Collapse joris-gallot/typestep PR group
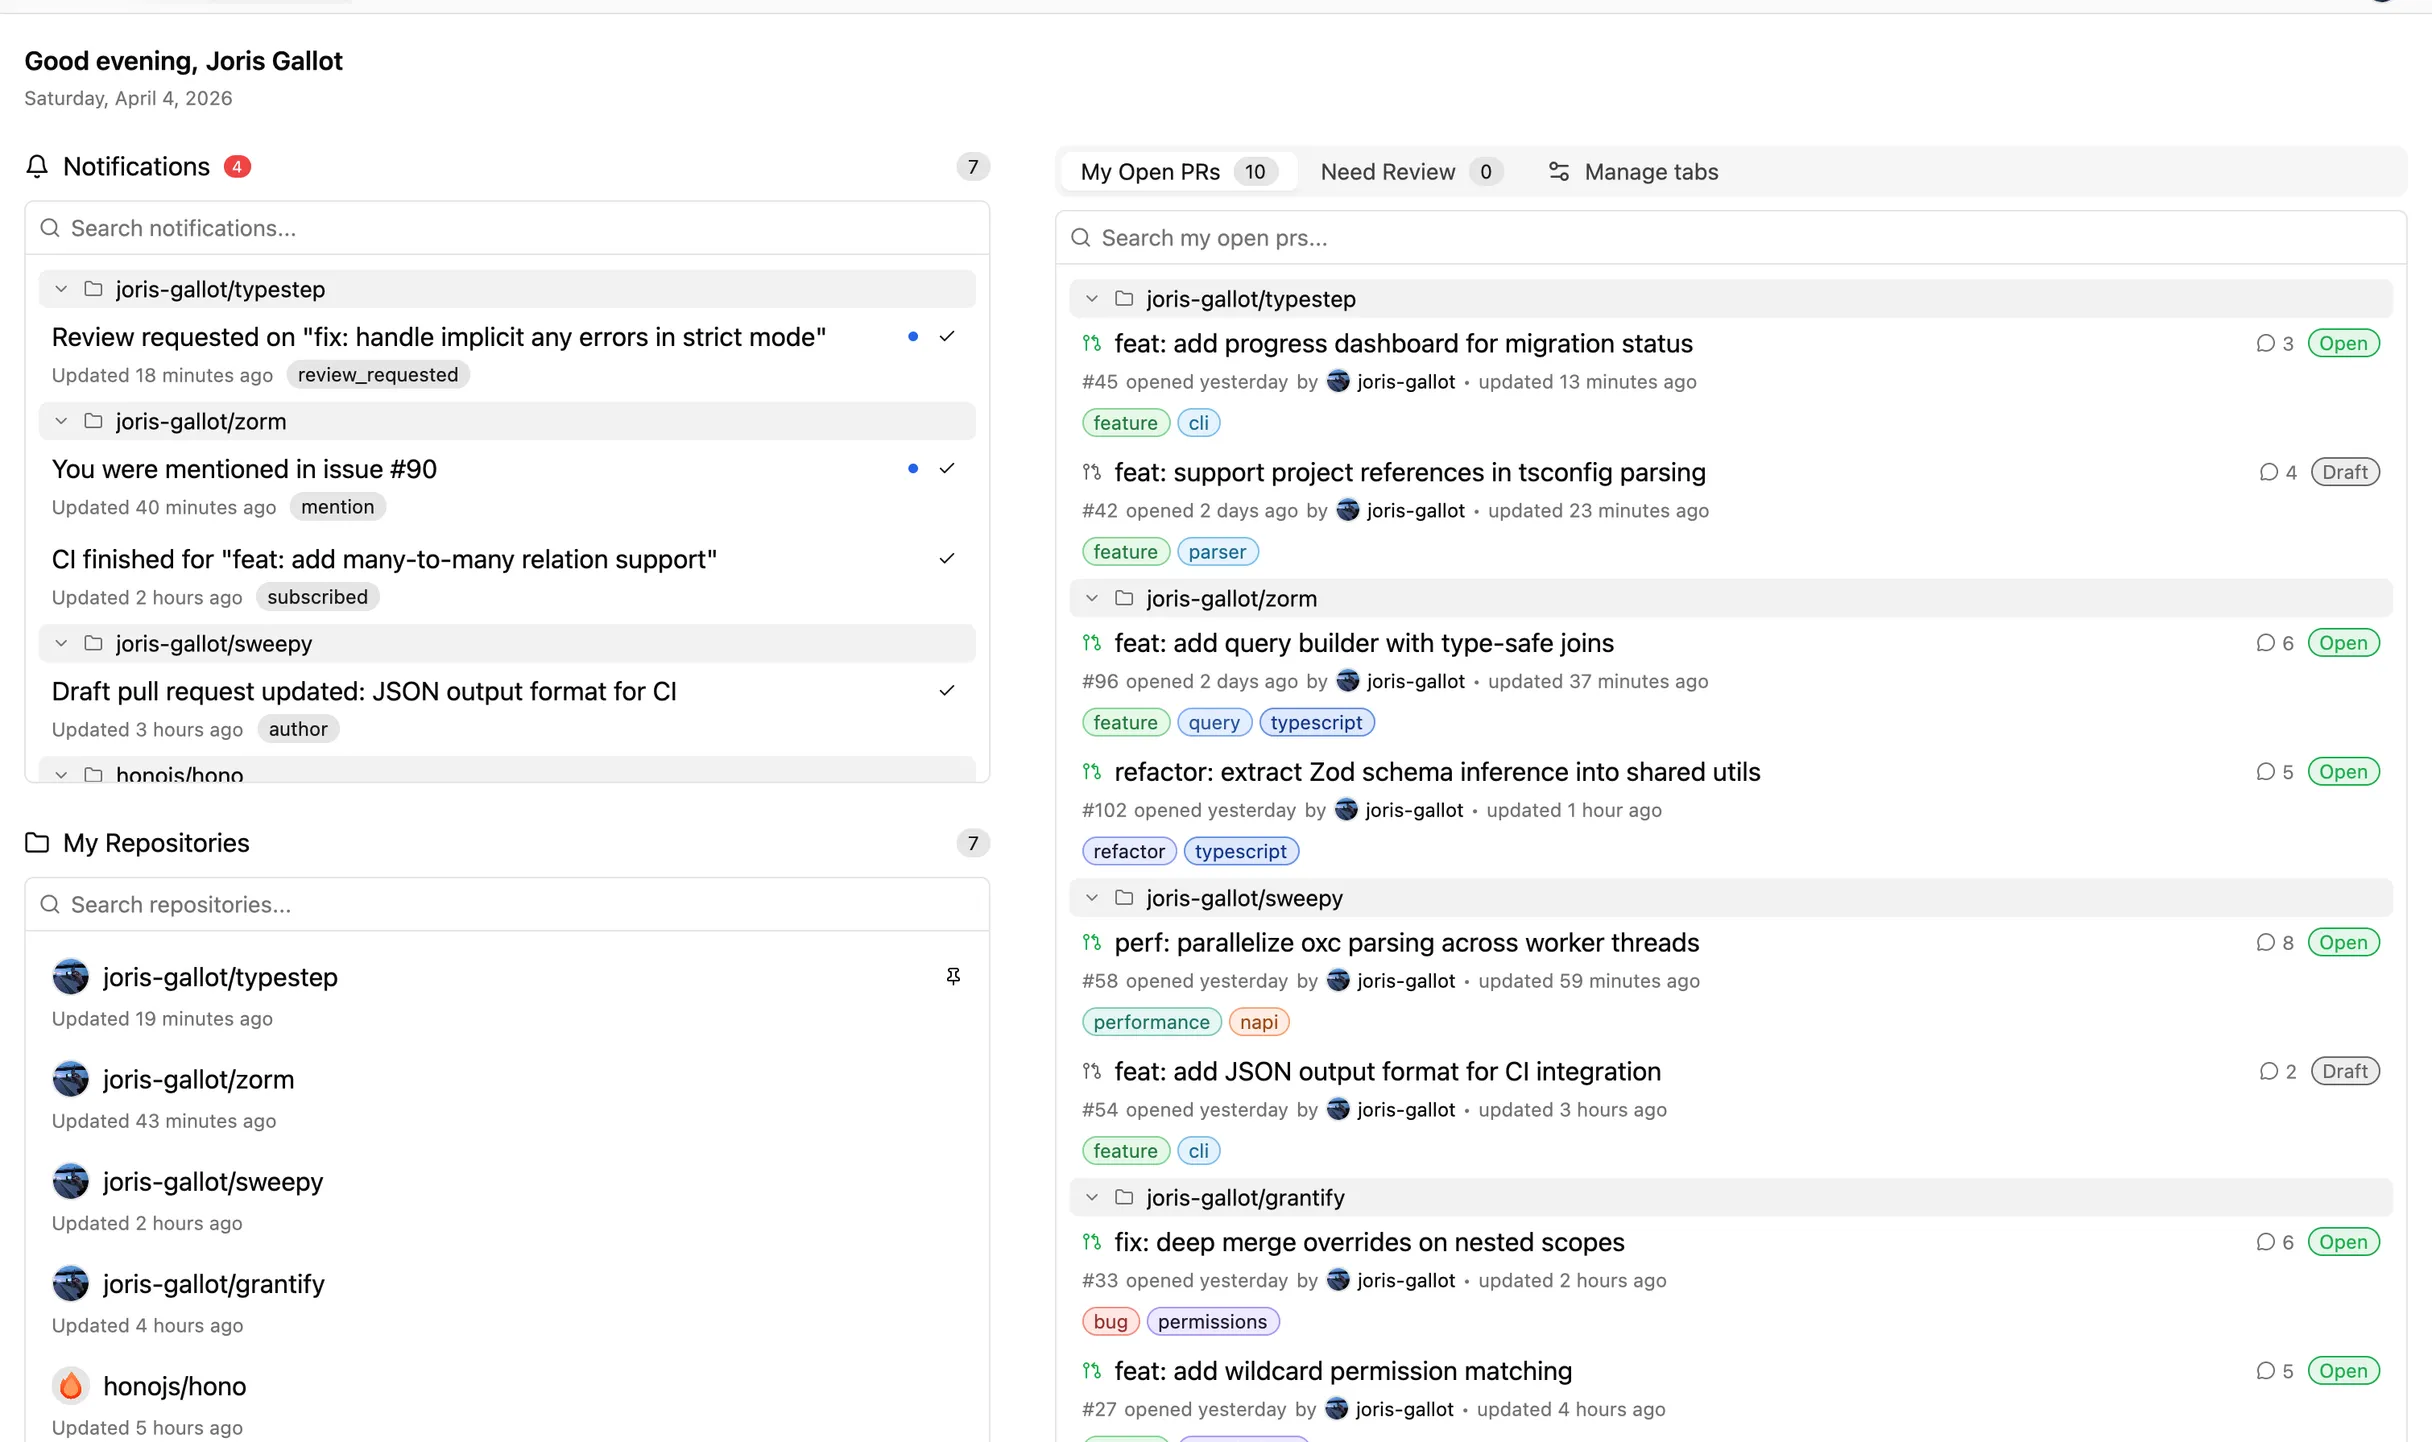2432x1442 pixels. (x=1092, y=299)
